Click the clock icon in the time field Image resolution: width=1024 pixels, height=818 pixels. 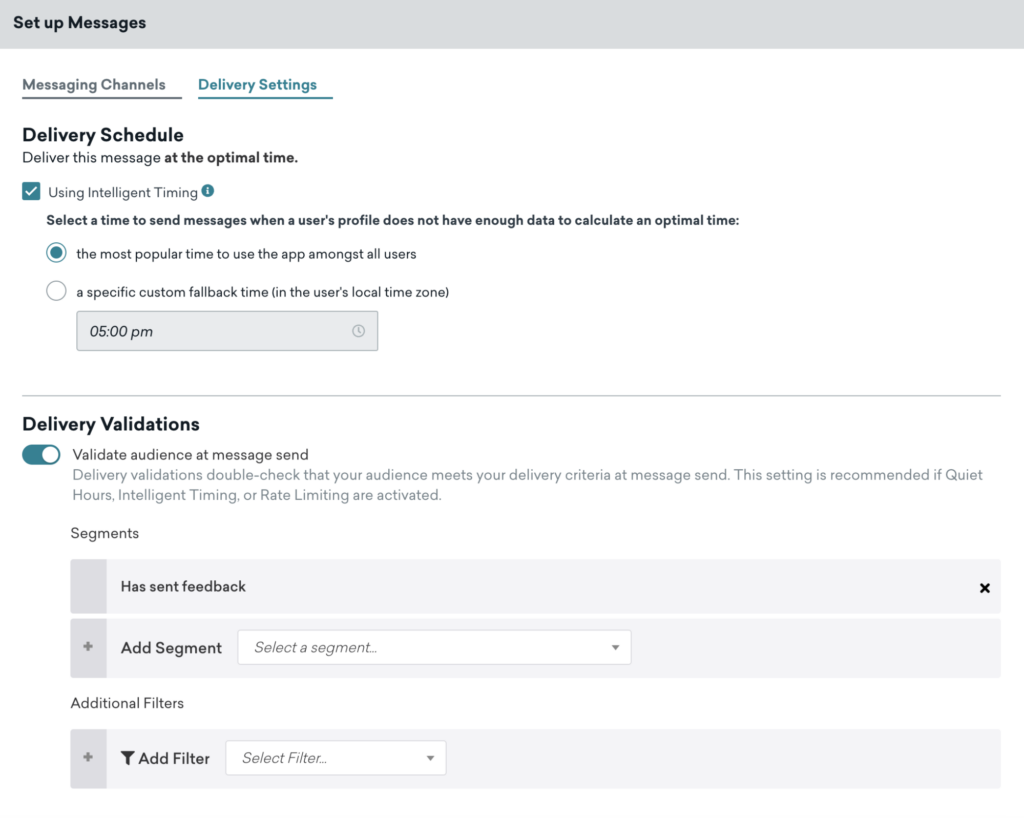tap(359, 331)
